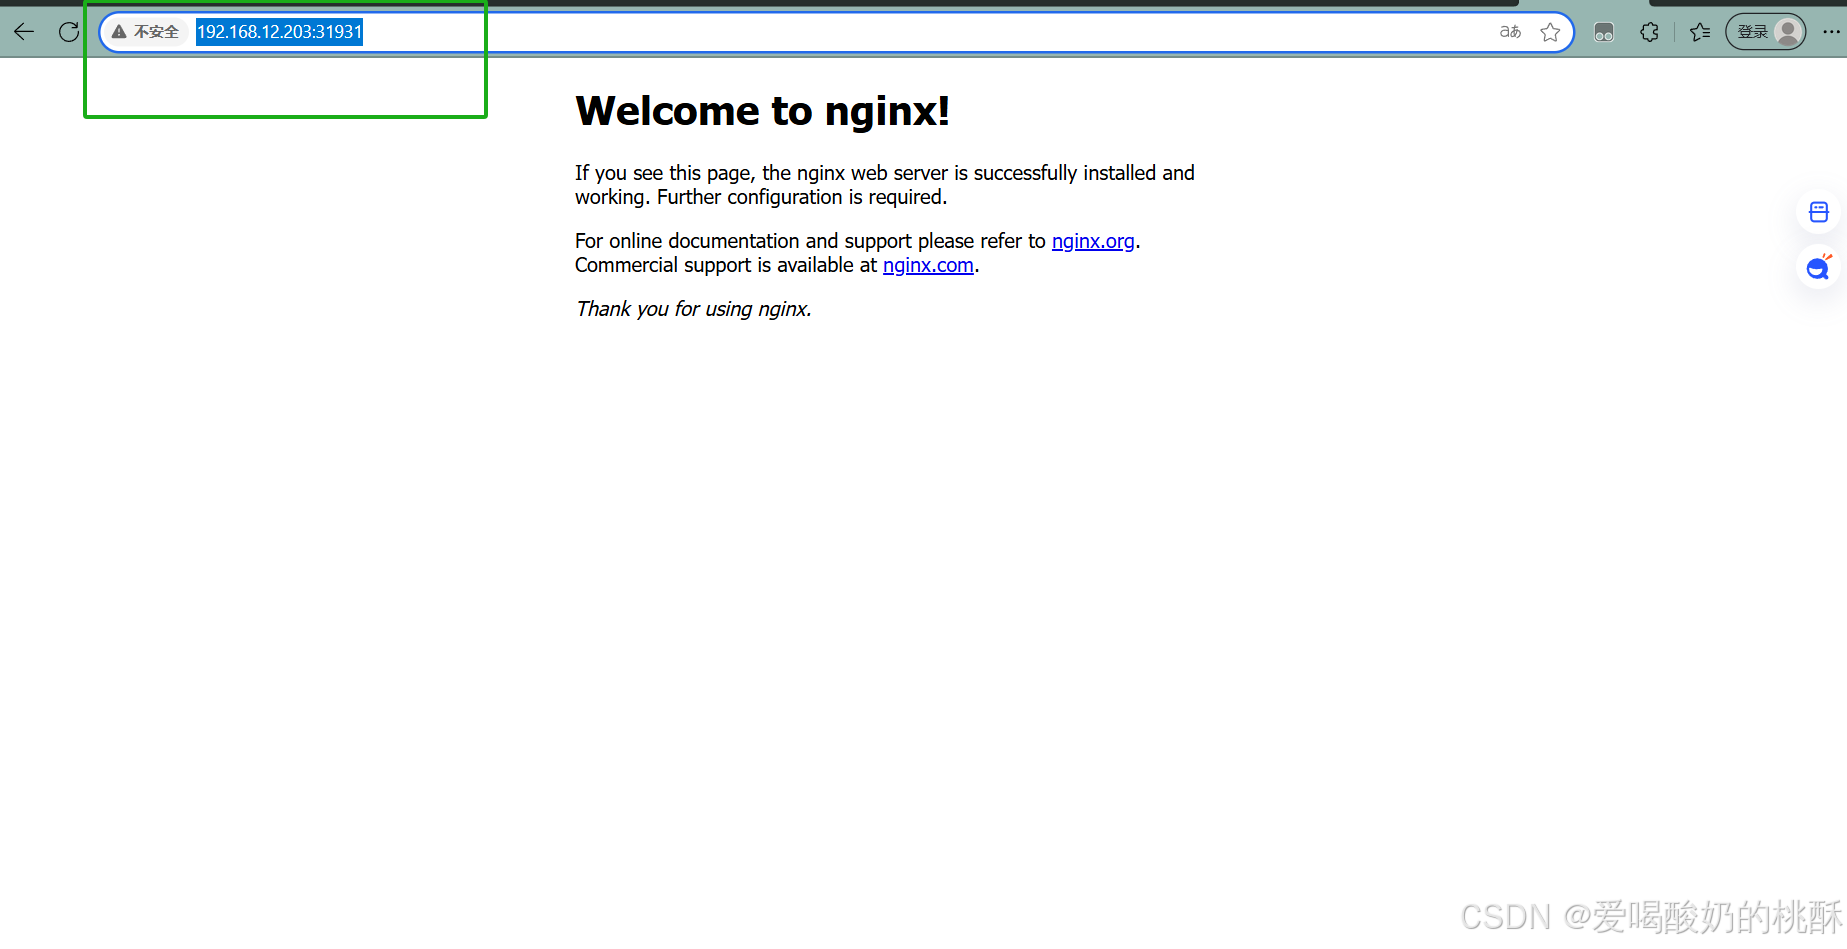Open the favorites list icon
This screenshot has height=949, width=1847.
coord(1700,32)
